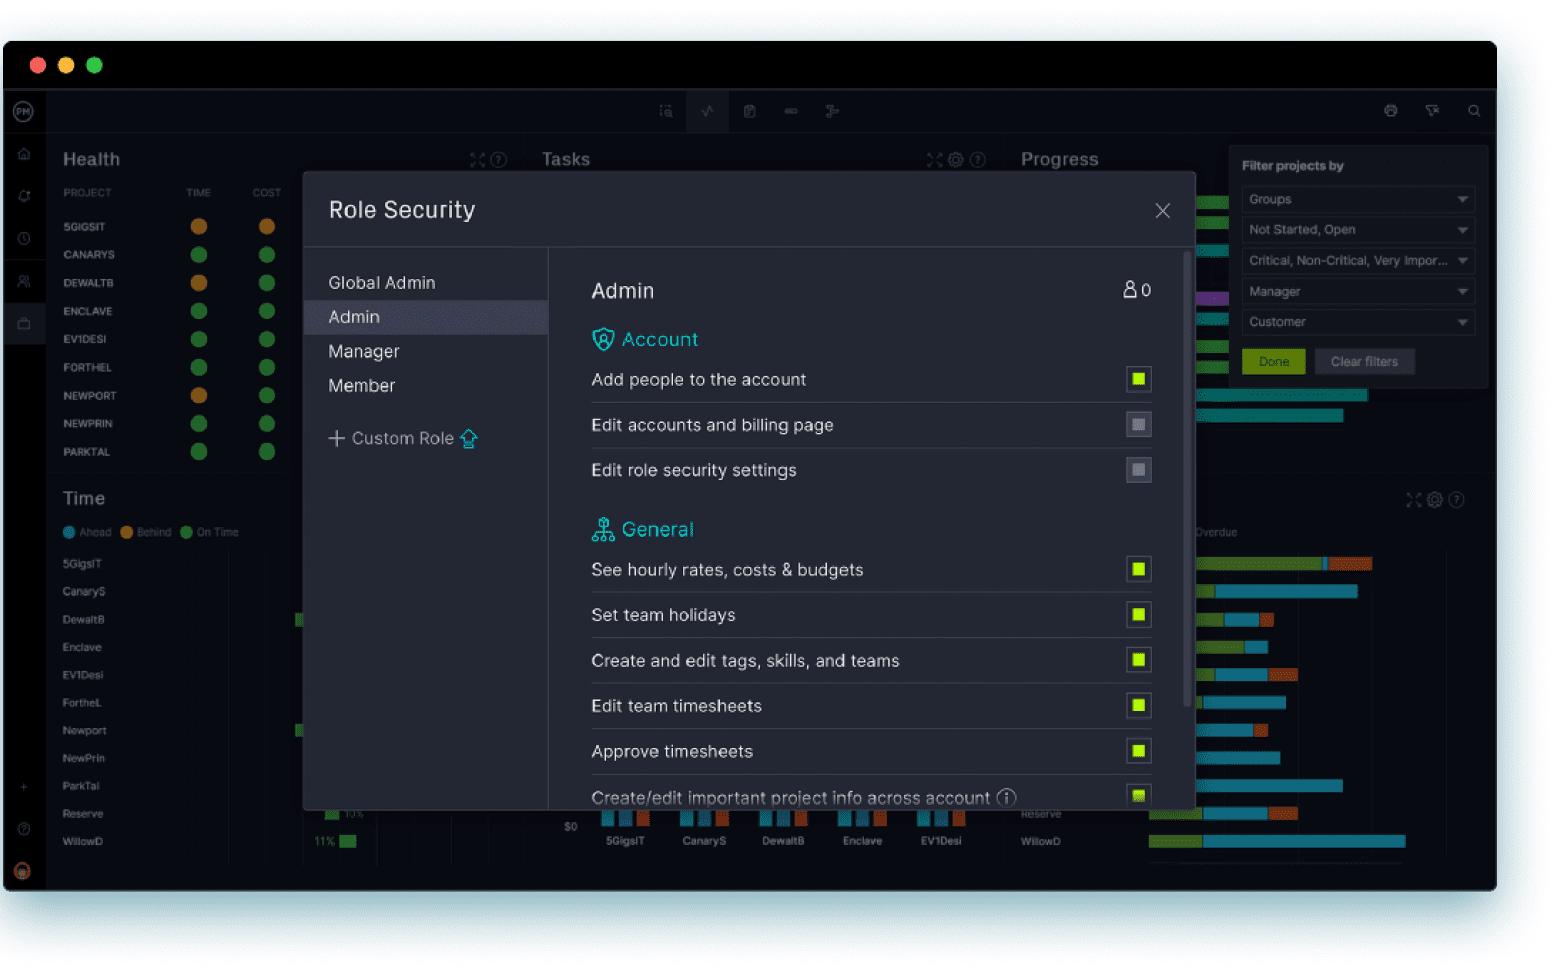
Task: Open the search magnifier in top right
Action: 1474,111
